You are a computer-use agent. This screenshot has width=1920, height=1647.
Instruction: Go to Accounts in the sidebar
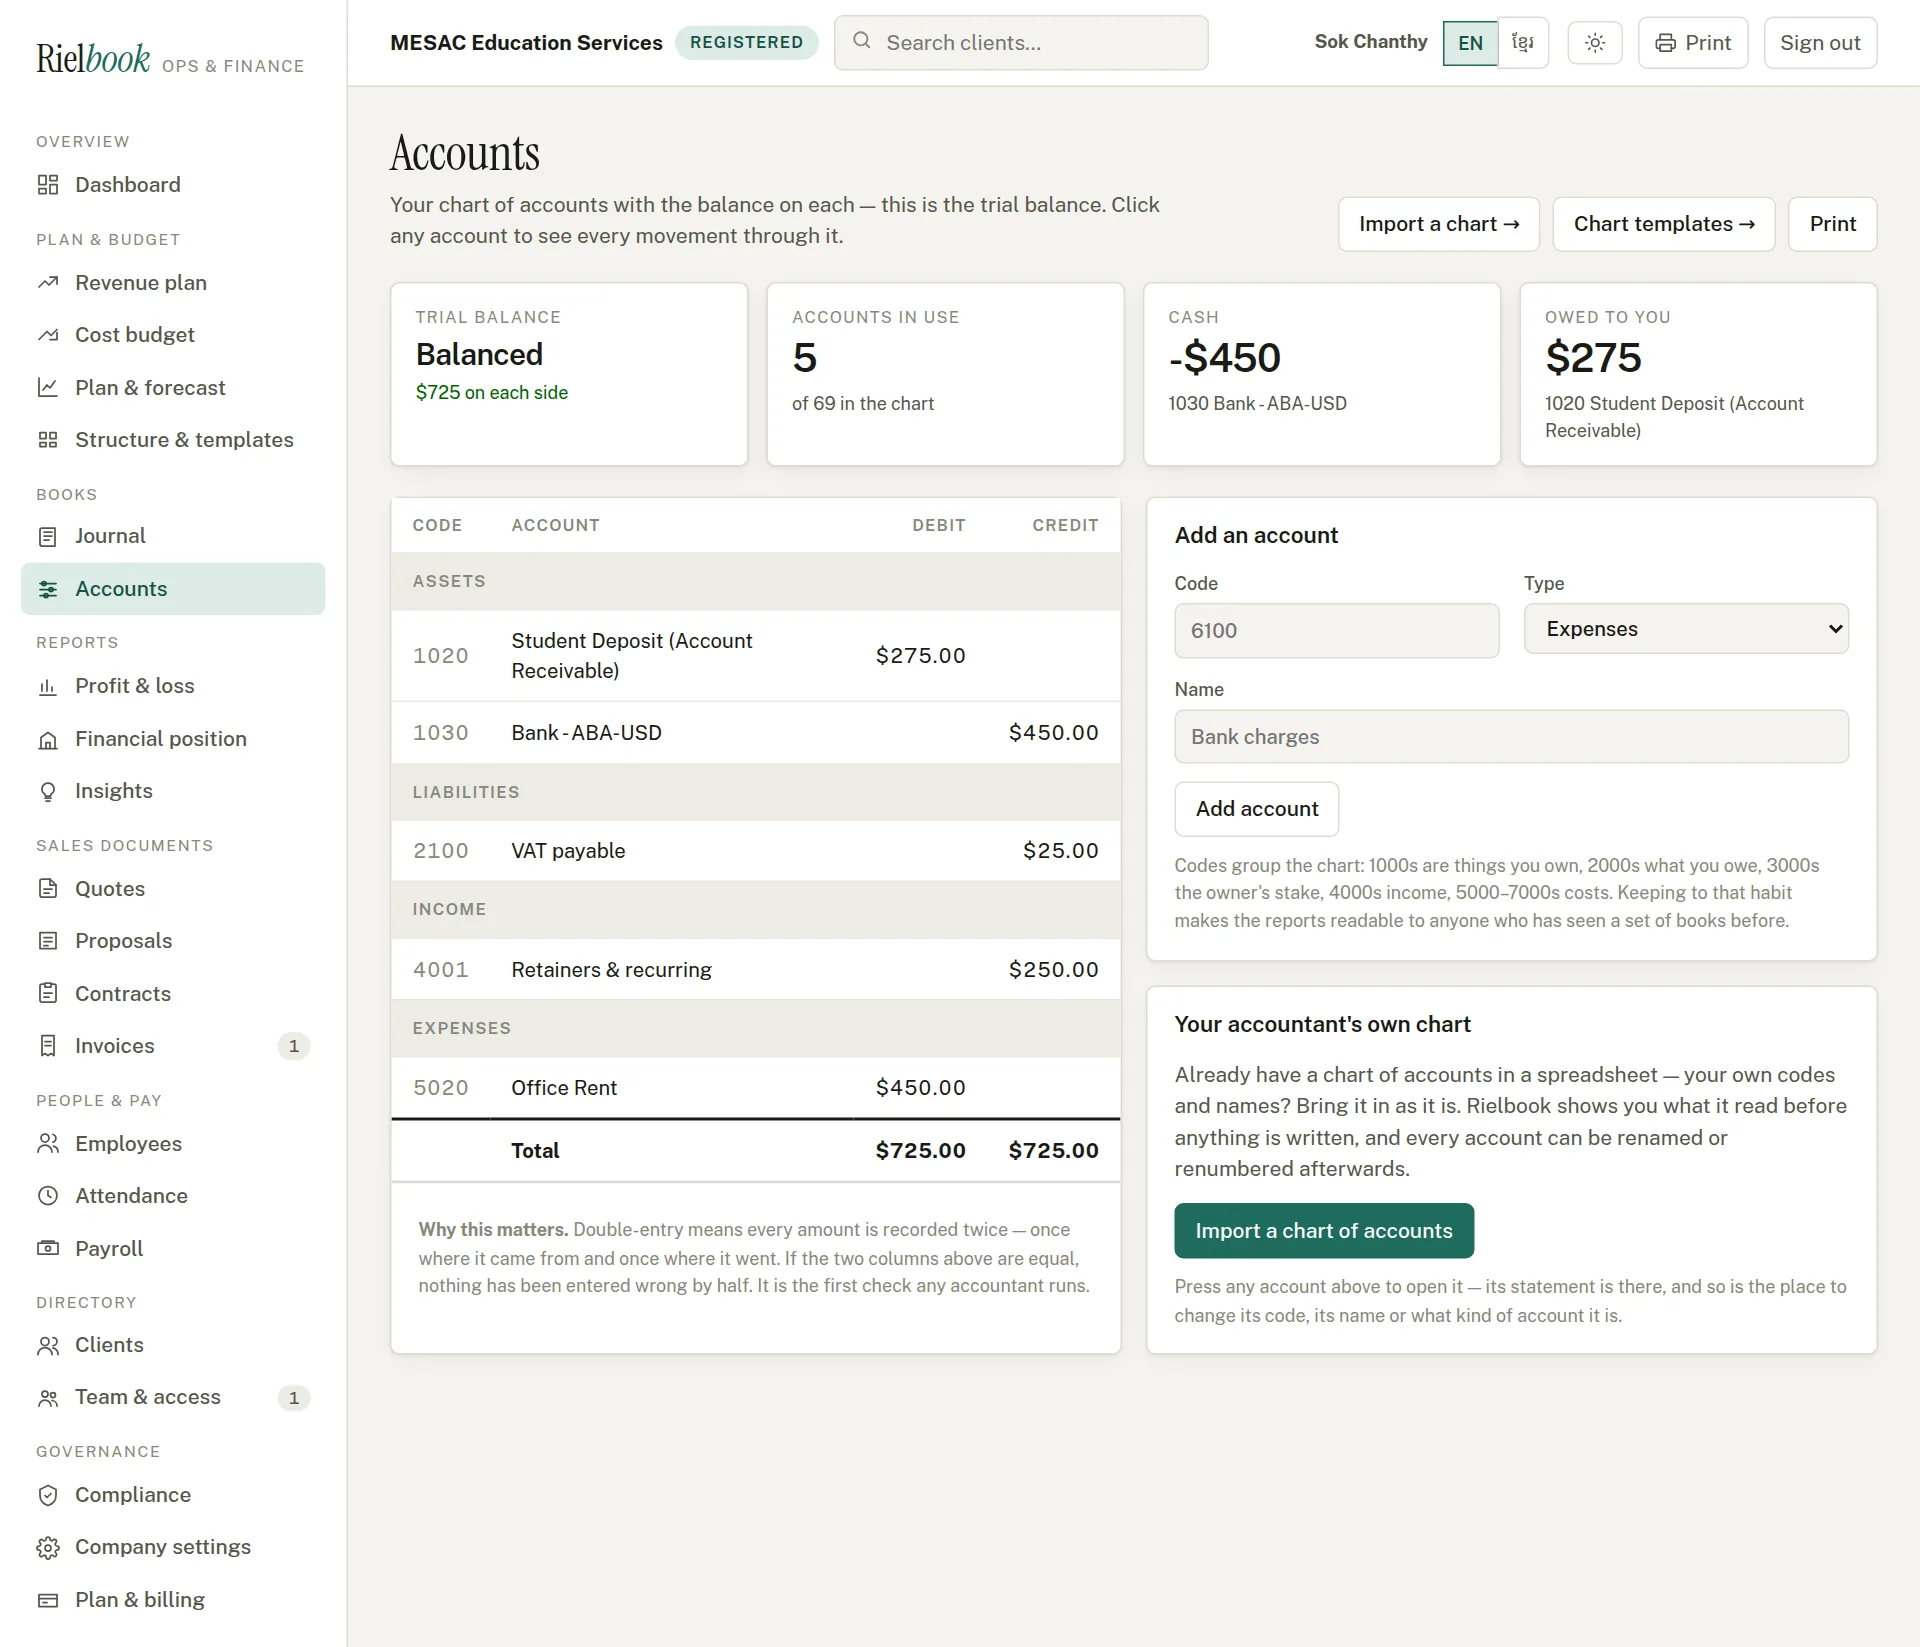pyautogui.click(x=173, y=589)
